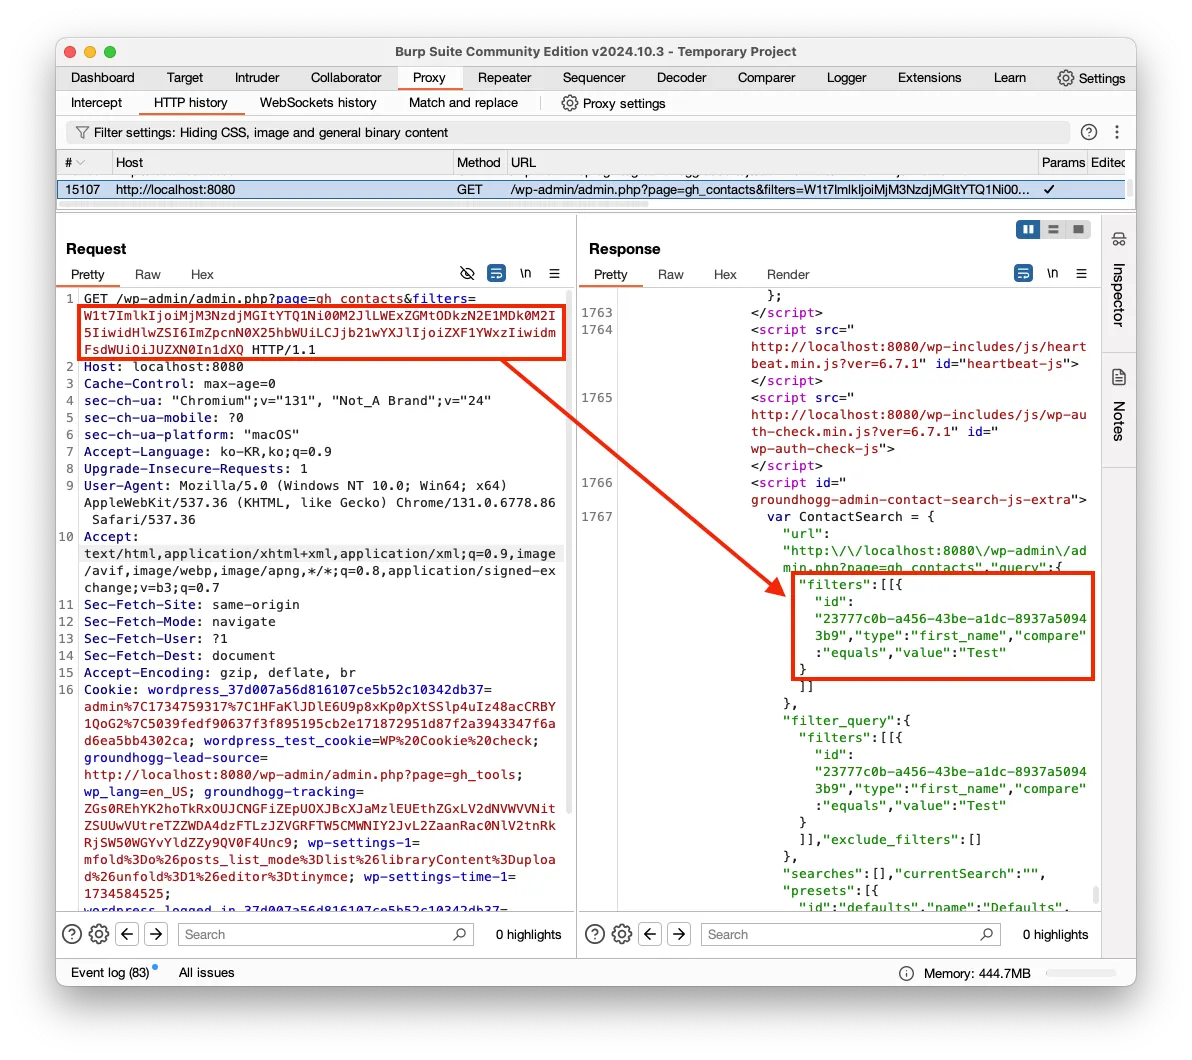1192x1060 pixels.
Task: Click the filter funnel icon
Action: [x=82, y=133]
